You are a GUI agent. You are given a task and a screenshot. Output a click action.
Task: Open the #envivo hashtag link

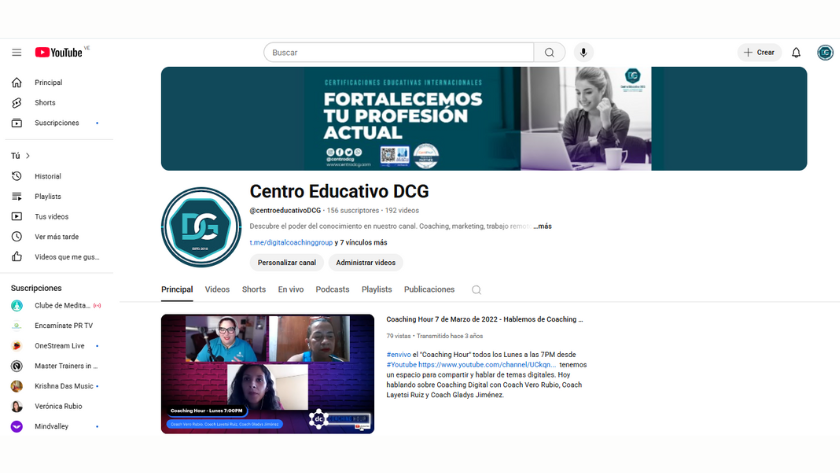(x=399, y=355)
